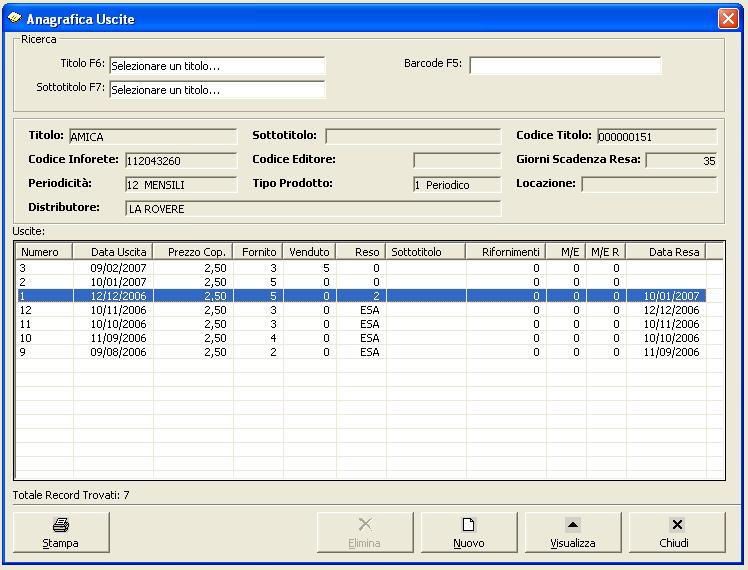The image size is (748, 570).
Task: Focus the Sottotitolo F7 search field
Action: coord(217,89)
